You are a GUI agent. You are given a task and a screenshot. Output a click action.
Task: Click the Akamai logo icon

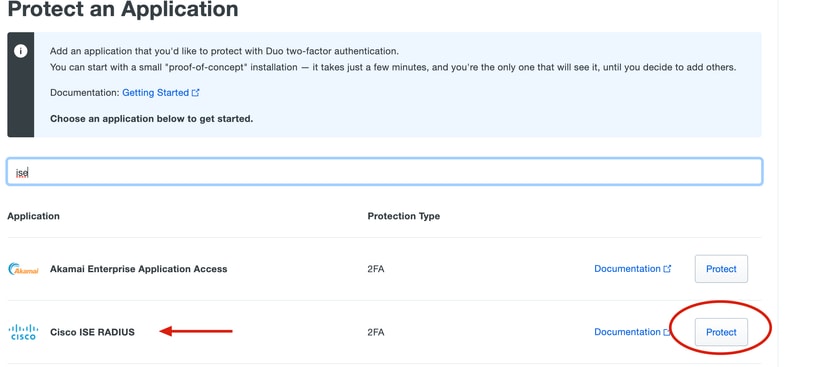[x=23, y=269]
